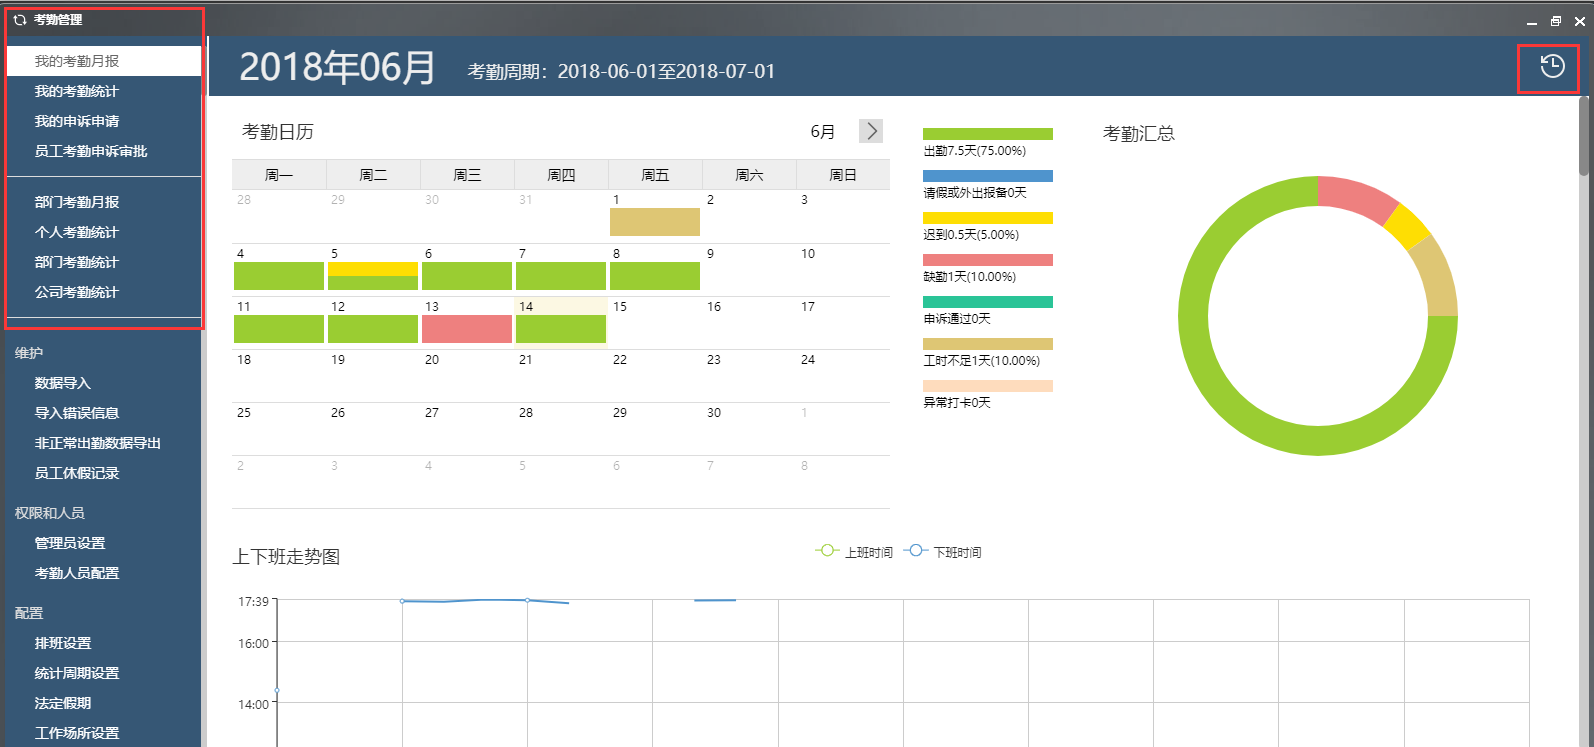Open 非正常出勤数据导出 option
Image resolution: width=1594 pixels, height=747 pixels.
[98, 443]
